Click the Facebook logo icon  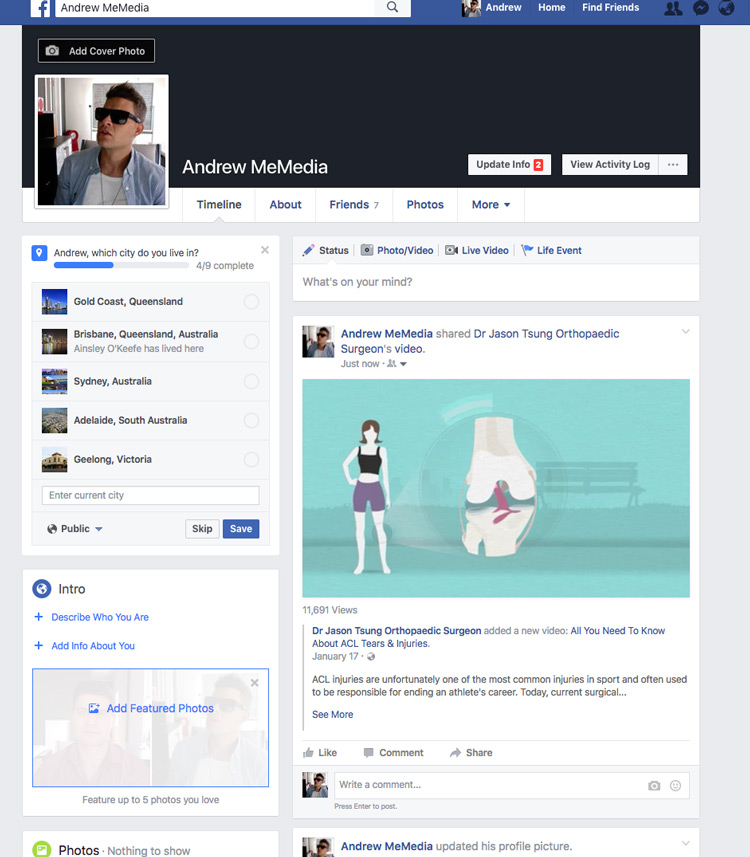(42, 8)
